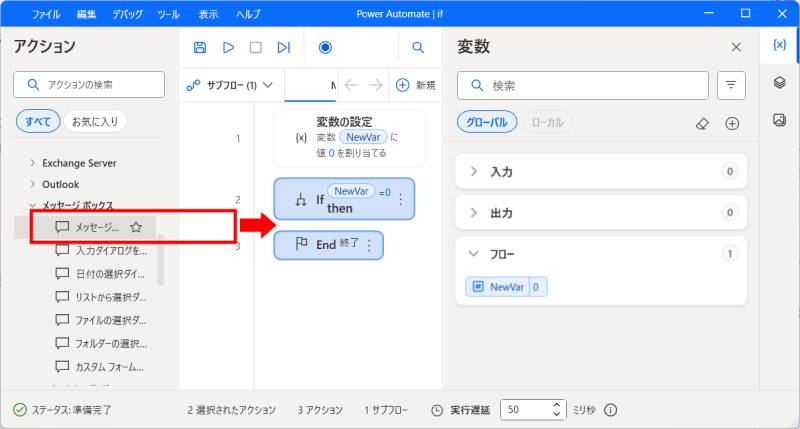Open the variables filter button

(x=731, y=85)
